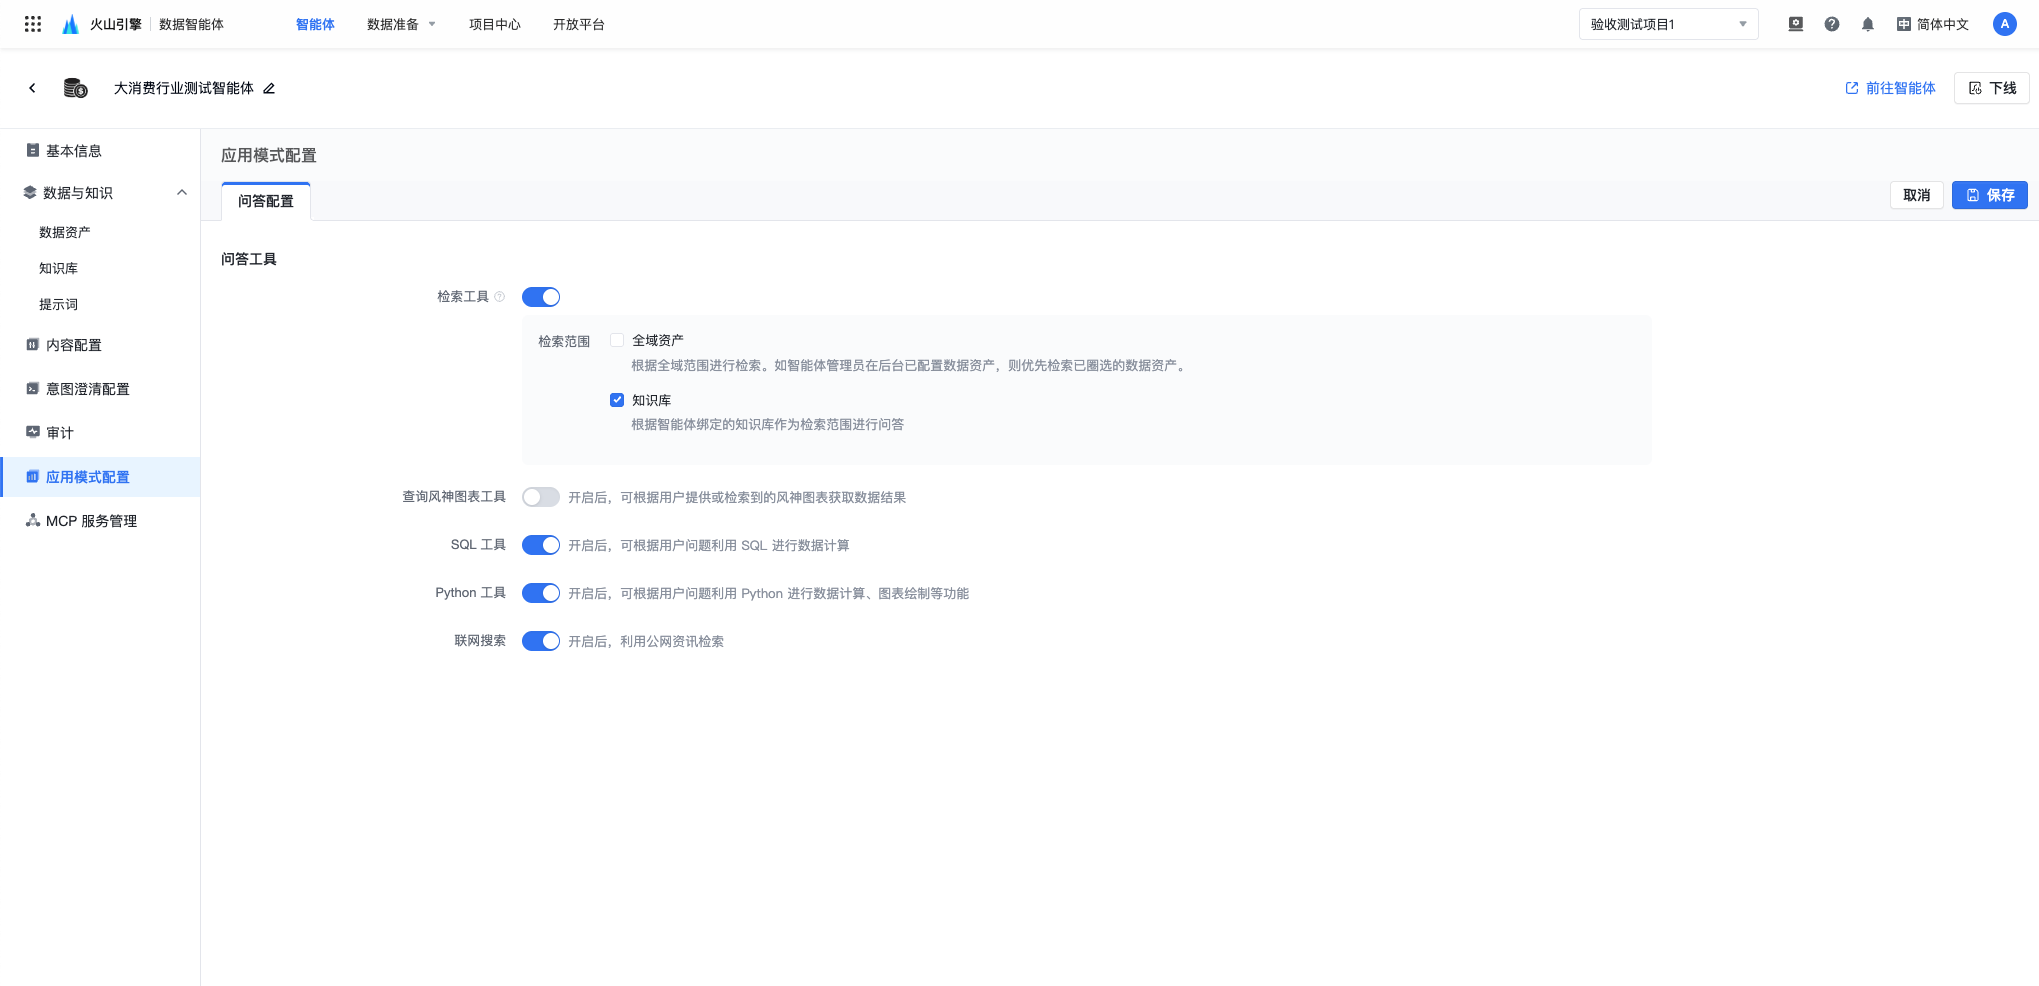The image size is (2039, 986).
Task: Open 内容配置 in the sidebar
Action: pyautogui.click(x=74, y=345)
